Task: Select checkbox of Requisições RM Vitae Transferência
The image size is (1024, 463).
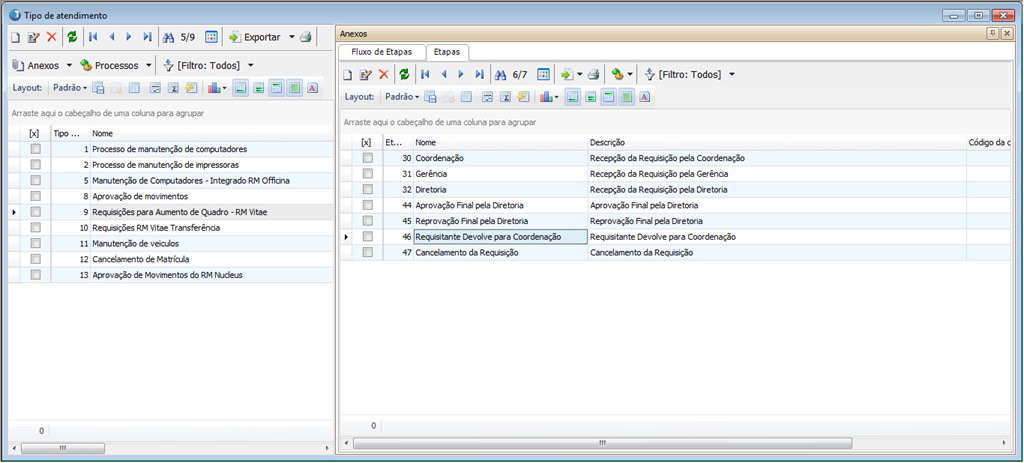Action: pos(35,227)
